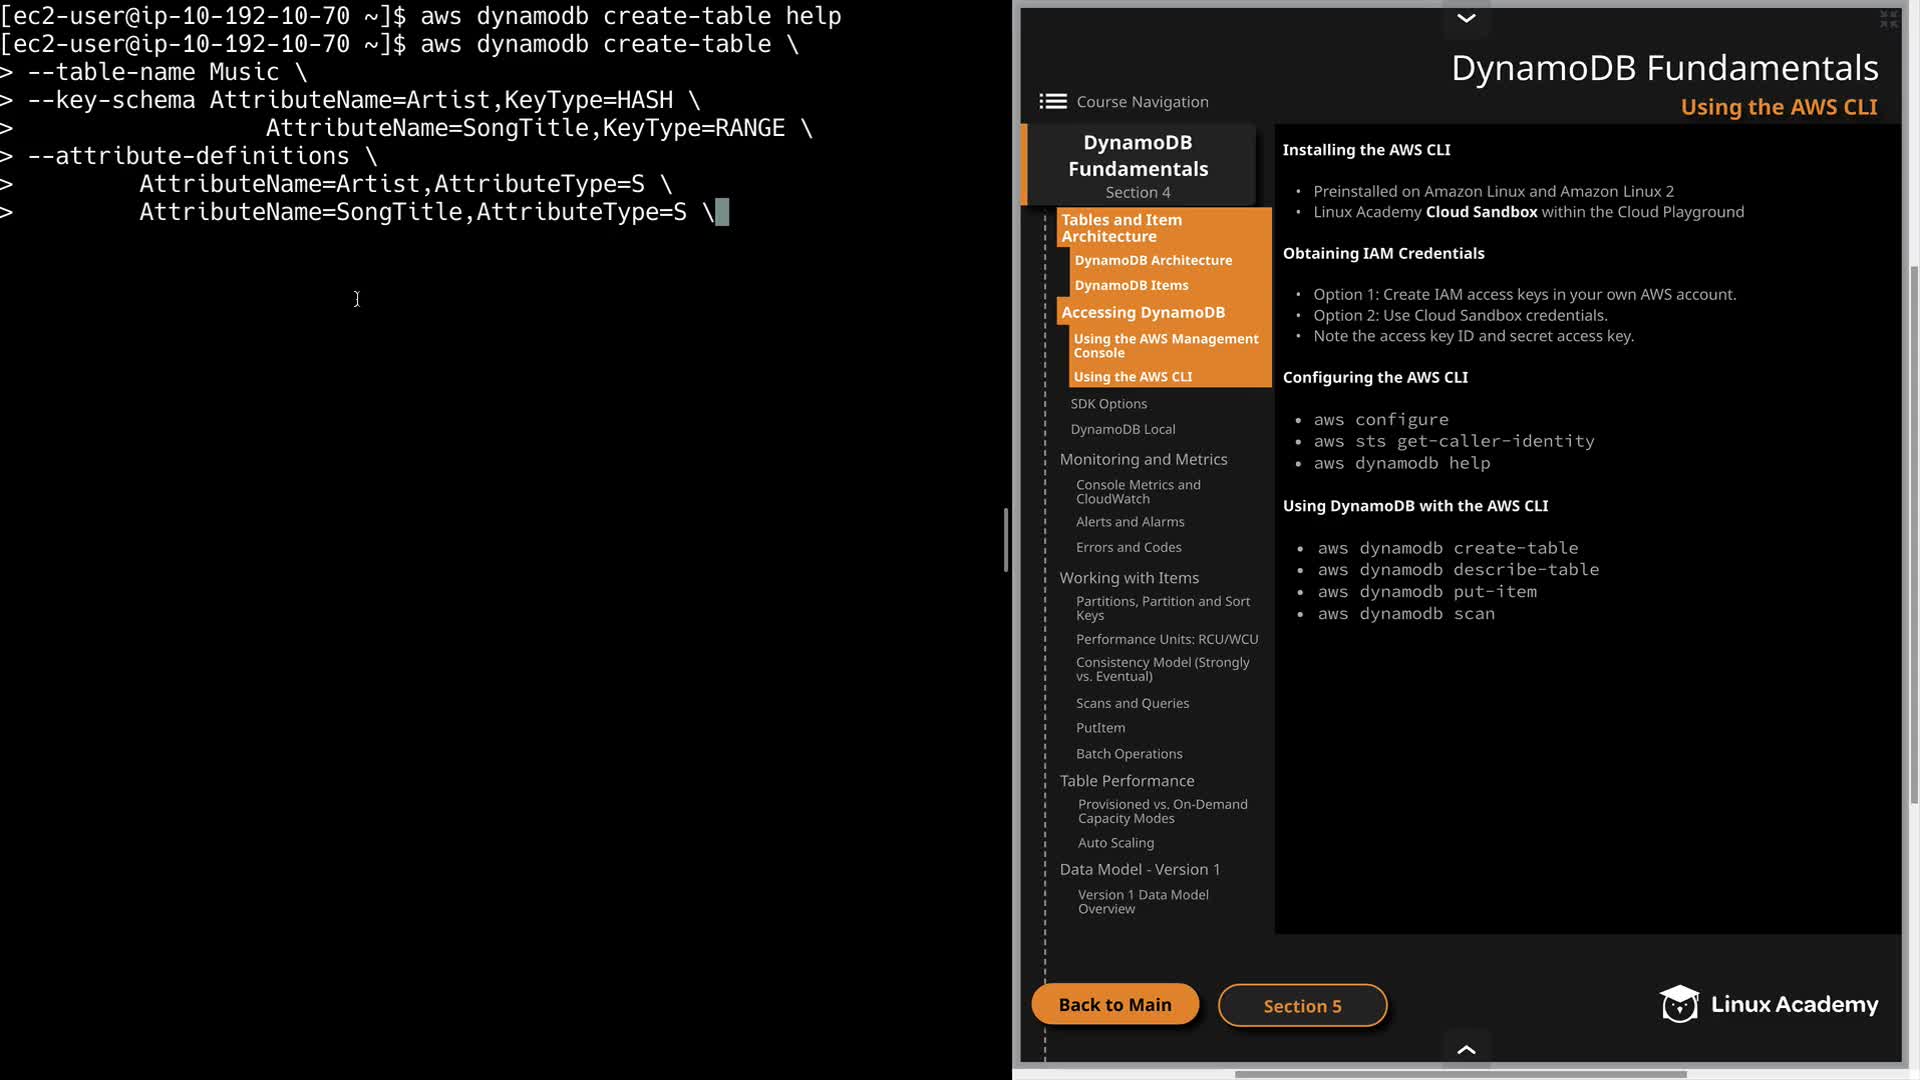Select Using the AWS Management Console
The height and width of the screenshot is (1080, 1920).
[x=1165, y=345]
